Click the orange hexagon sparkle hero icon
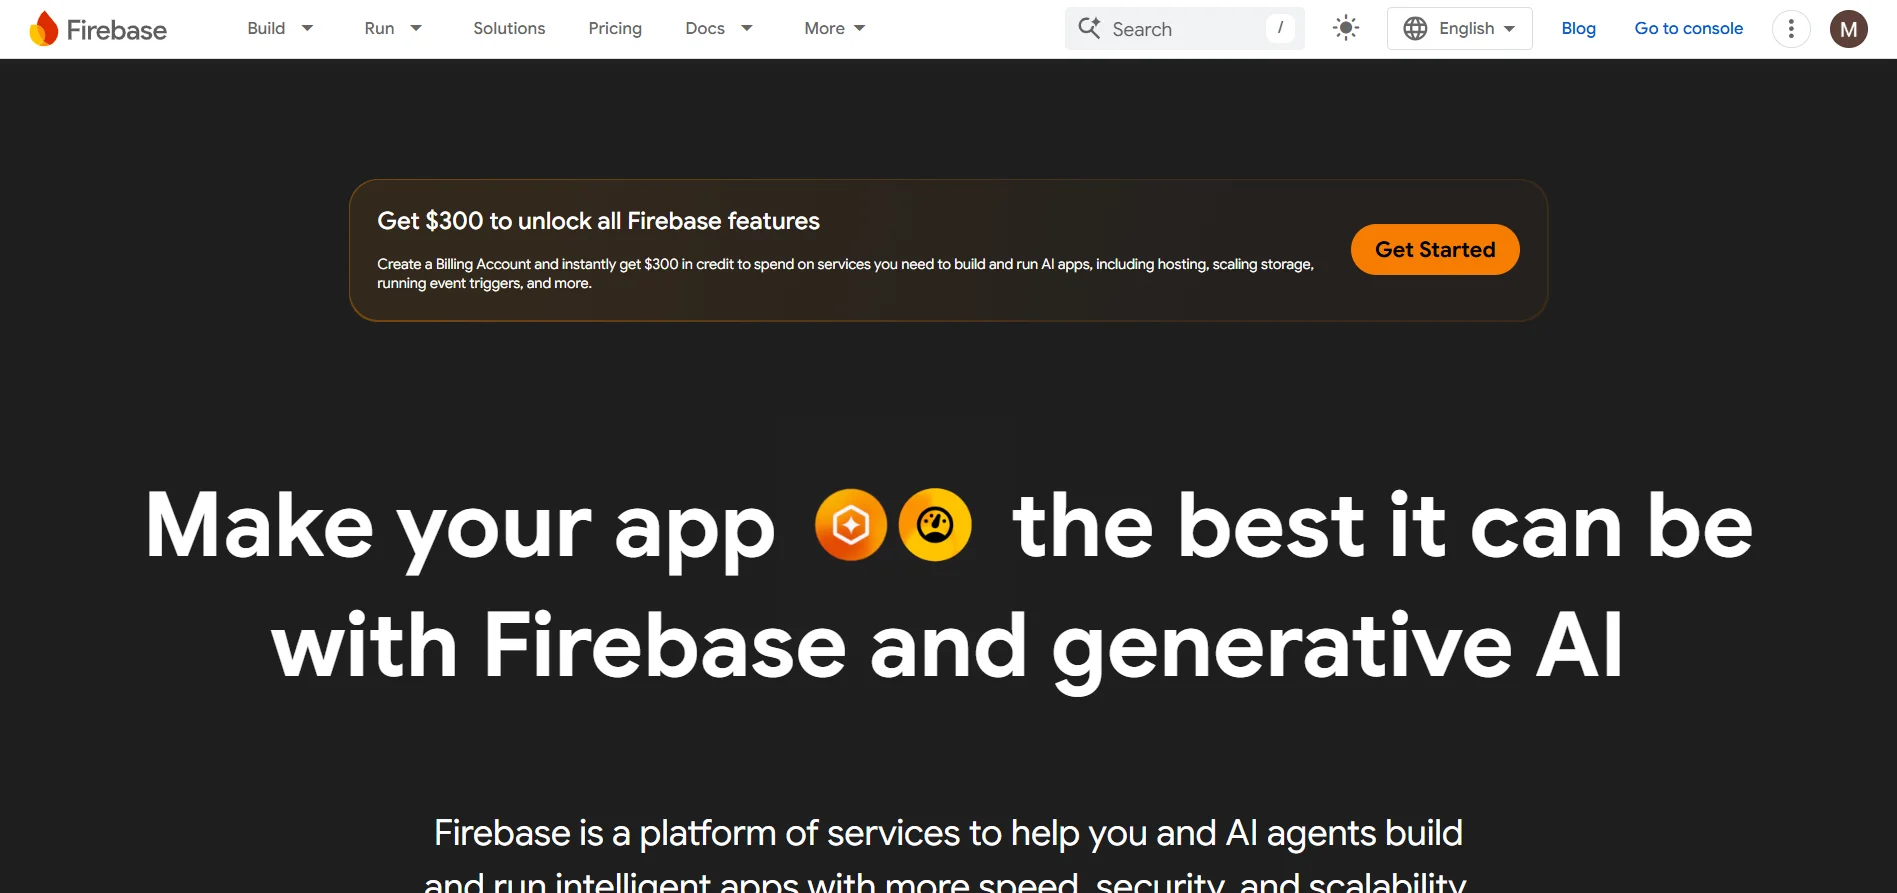The height and width of the screenshot is (893, 1897). [851, 525]
